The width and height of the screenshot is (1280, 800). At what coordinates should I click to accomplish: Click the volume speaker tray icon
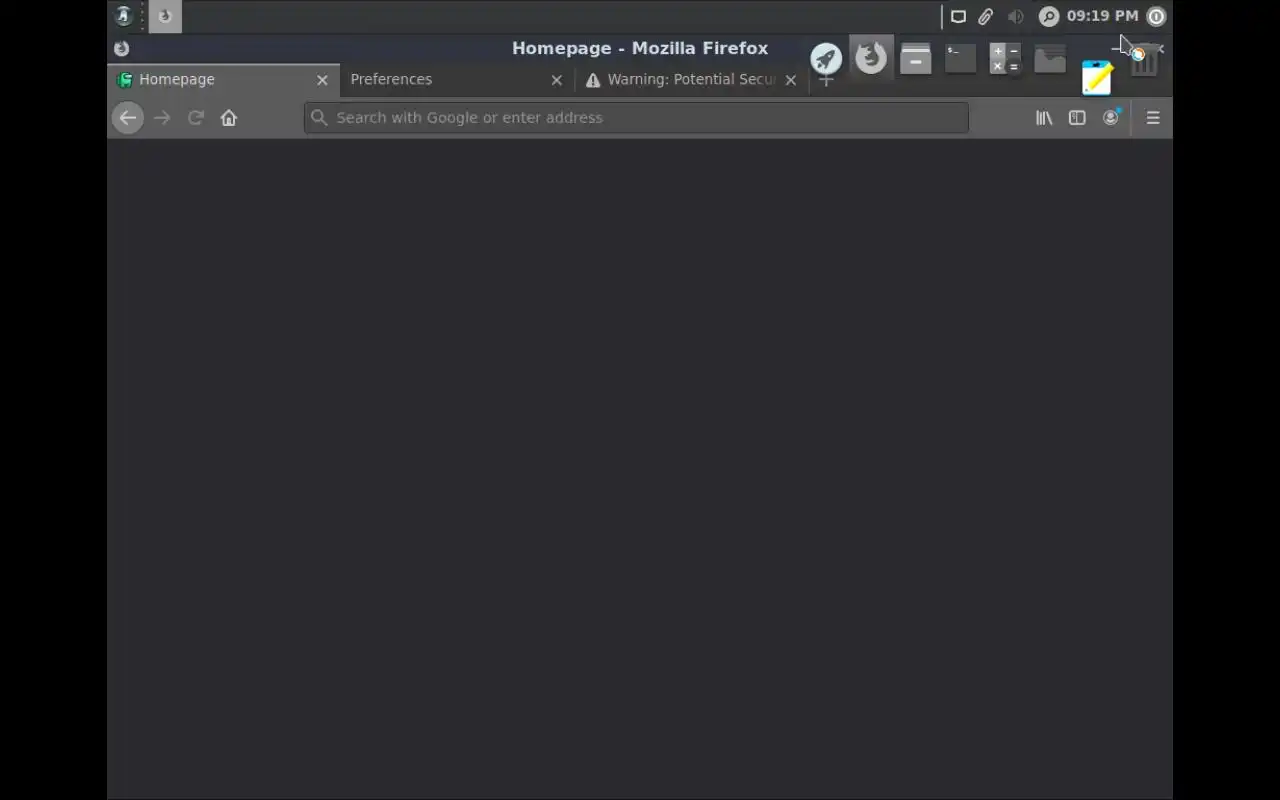pos(1016,16)
